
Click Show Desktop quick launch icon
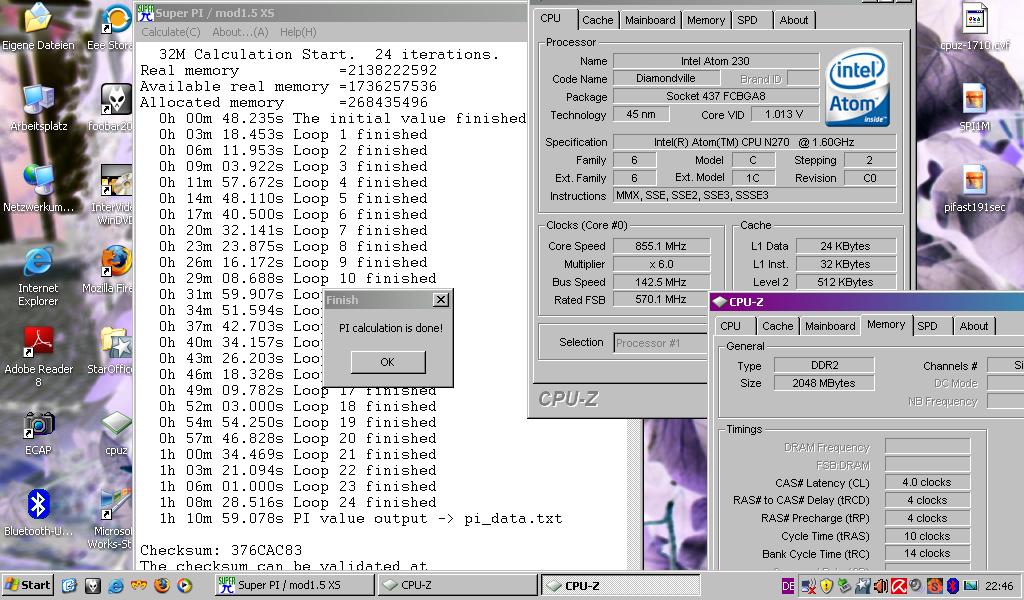point(69,585)
